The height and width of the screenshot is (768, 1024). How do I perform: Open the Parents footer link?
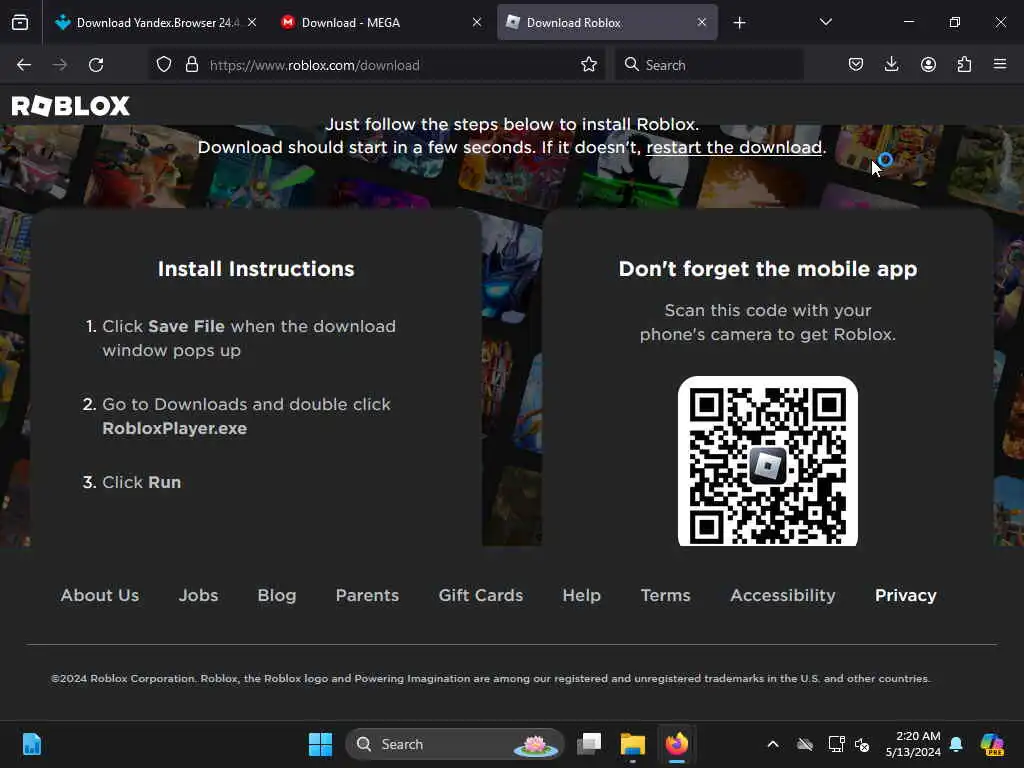(367, 596)
